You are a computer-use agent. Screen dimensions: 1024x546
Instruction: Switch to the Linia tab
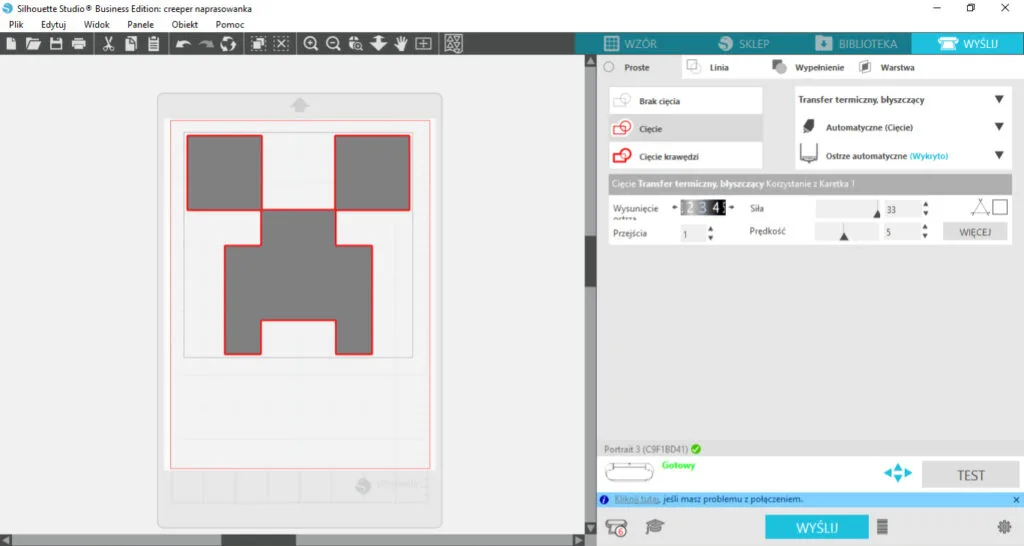709,67
